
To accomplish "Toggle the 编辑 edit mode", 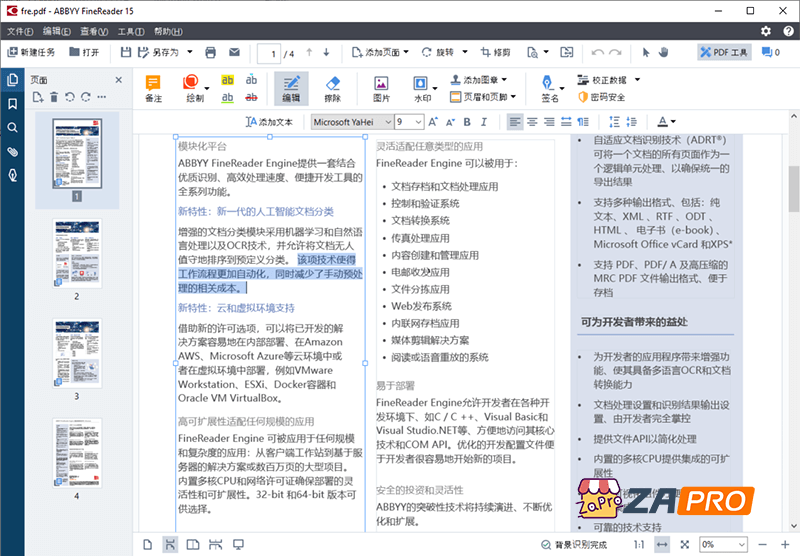I will [x=290, y=88].
